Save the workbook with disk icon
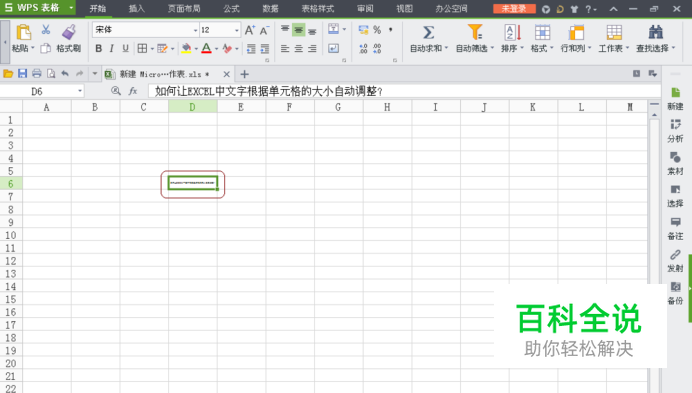This screenshot has width=692, height=393. tap(22, 74)
